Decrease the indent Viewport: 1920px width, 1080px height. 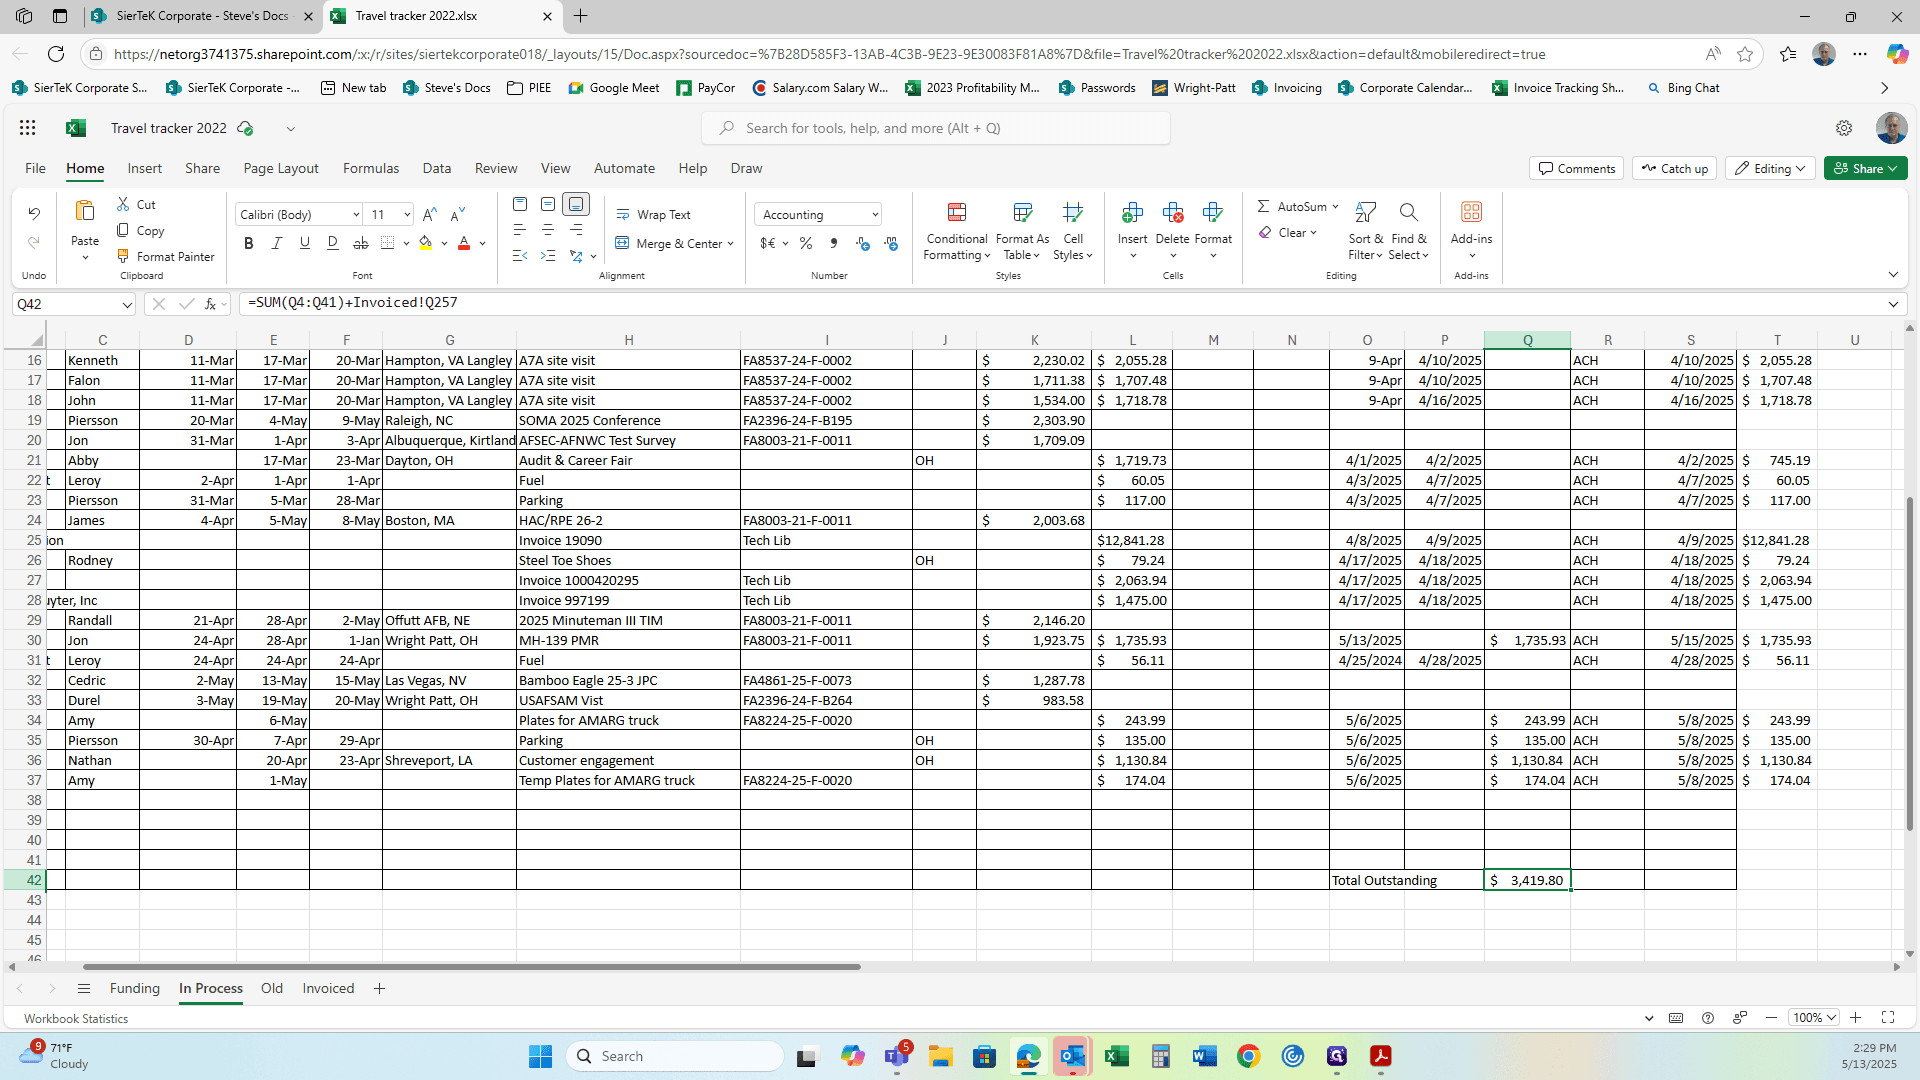tap(520, 256)
